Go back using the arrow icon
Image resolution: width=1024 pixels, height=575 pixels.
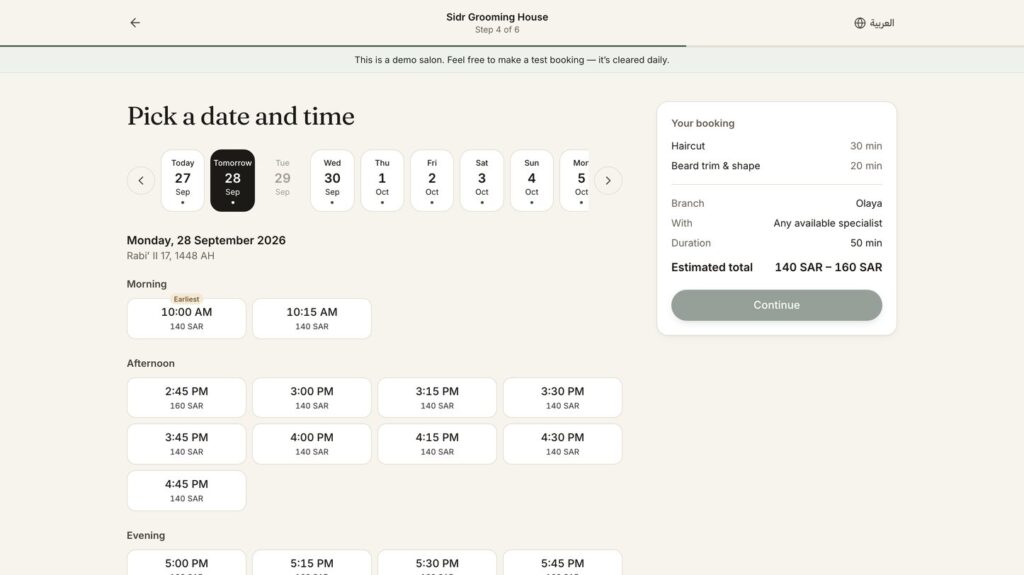pyautogui.click(x=135, y=23)
